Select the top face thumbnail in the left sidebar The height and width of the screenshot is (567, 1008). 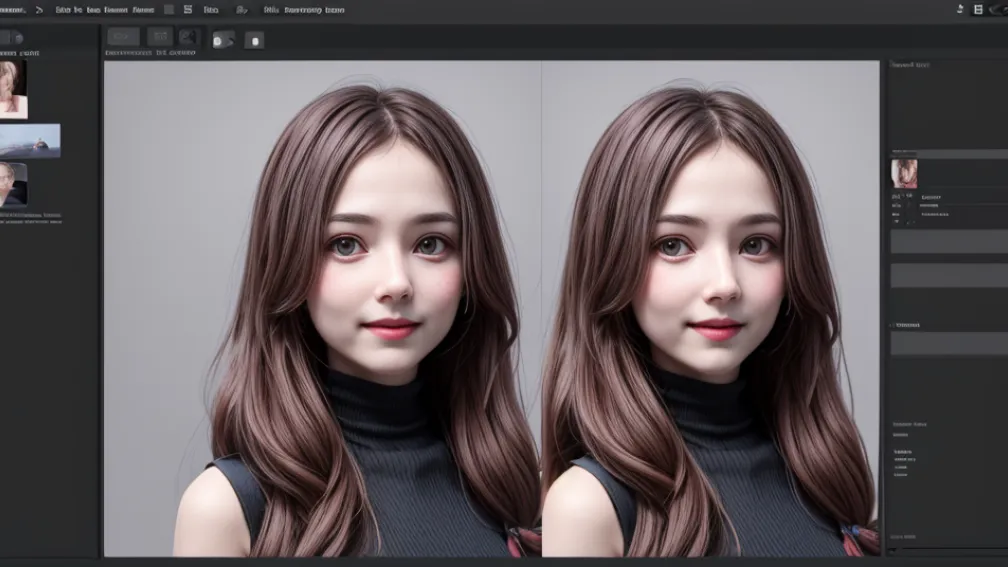tap(13, 89)
